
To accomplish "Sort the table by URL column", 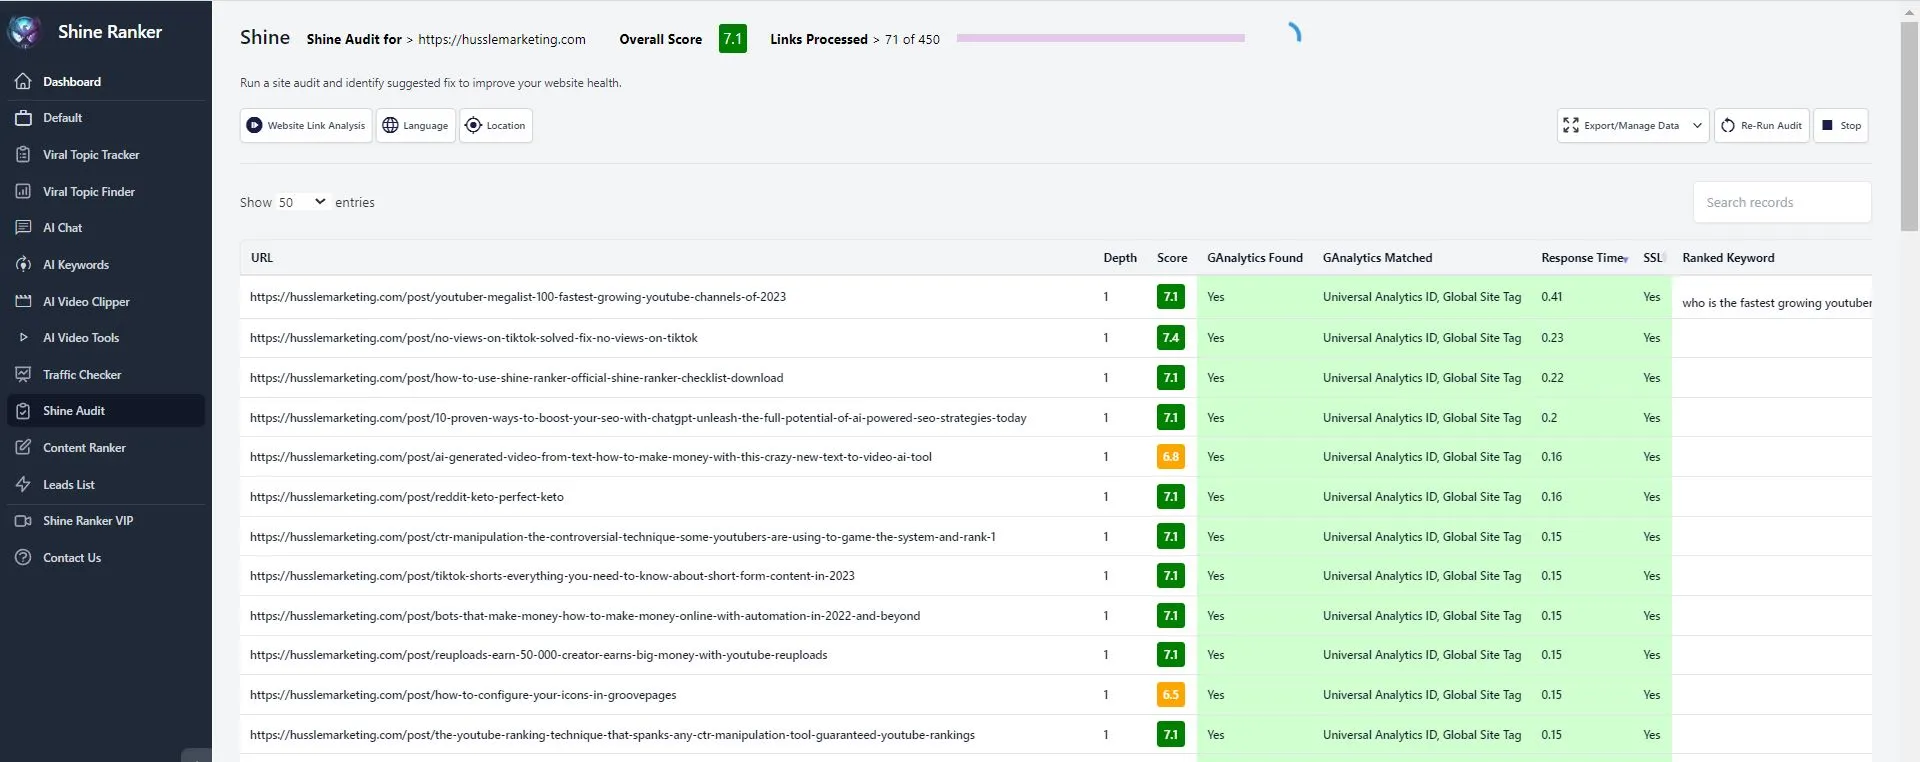I will 261,258.
